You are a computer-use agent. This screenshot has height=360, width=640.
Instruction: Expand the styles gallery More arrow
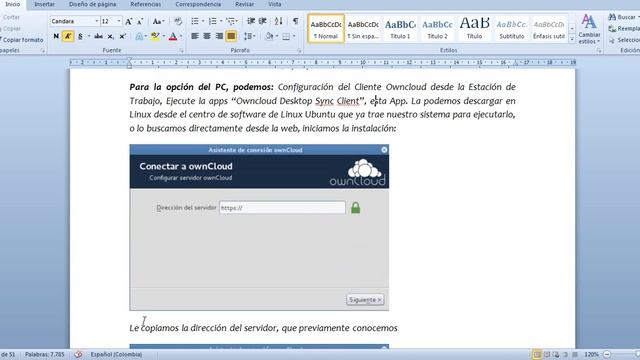coord(572,39)
